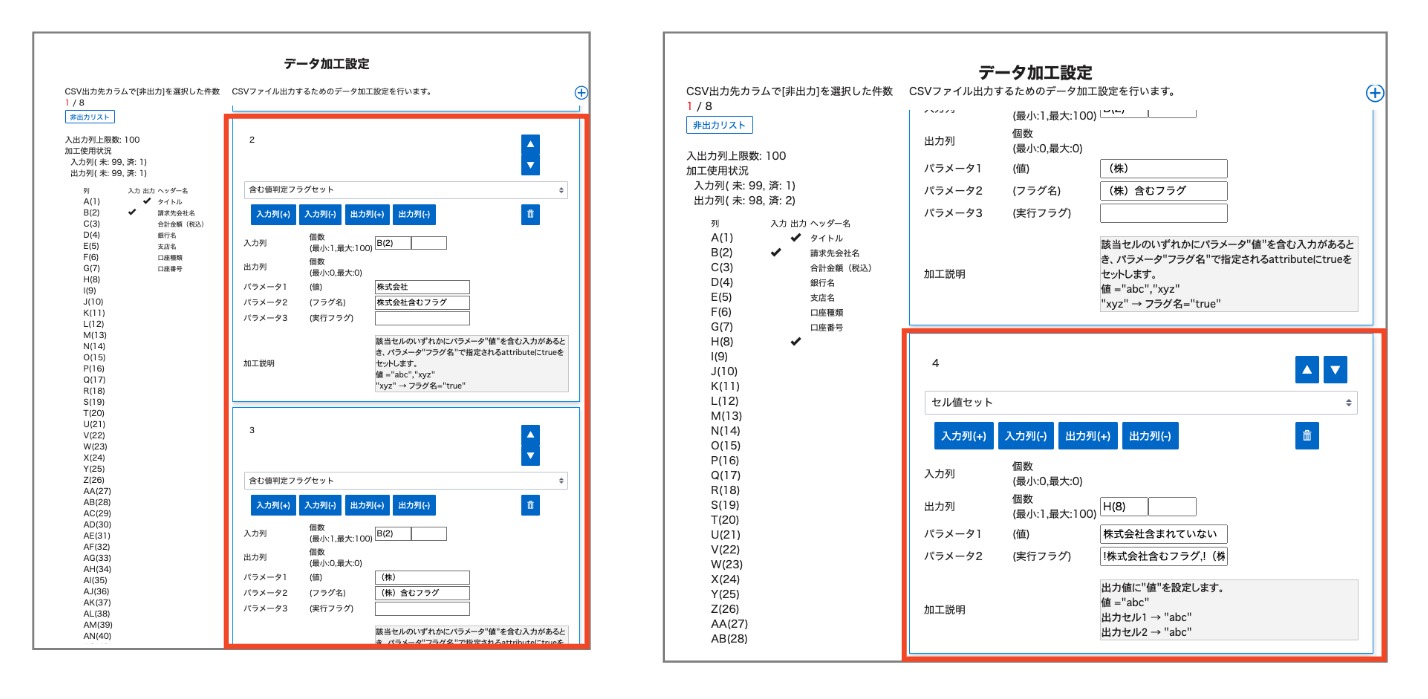Focus the H(8) output column field
Screen dimensions: 1428x699
click(x=1123, y=506)
